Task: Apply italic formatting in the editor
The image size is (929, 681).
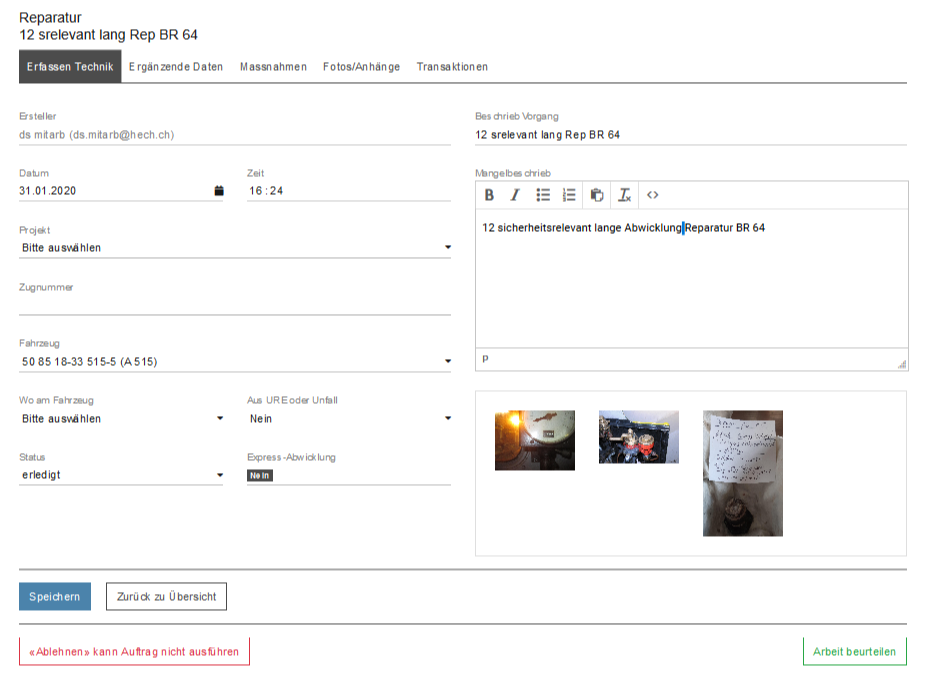Action: 515,195
